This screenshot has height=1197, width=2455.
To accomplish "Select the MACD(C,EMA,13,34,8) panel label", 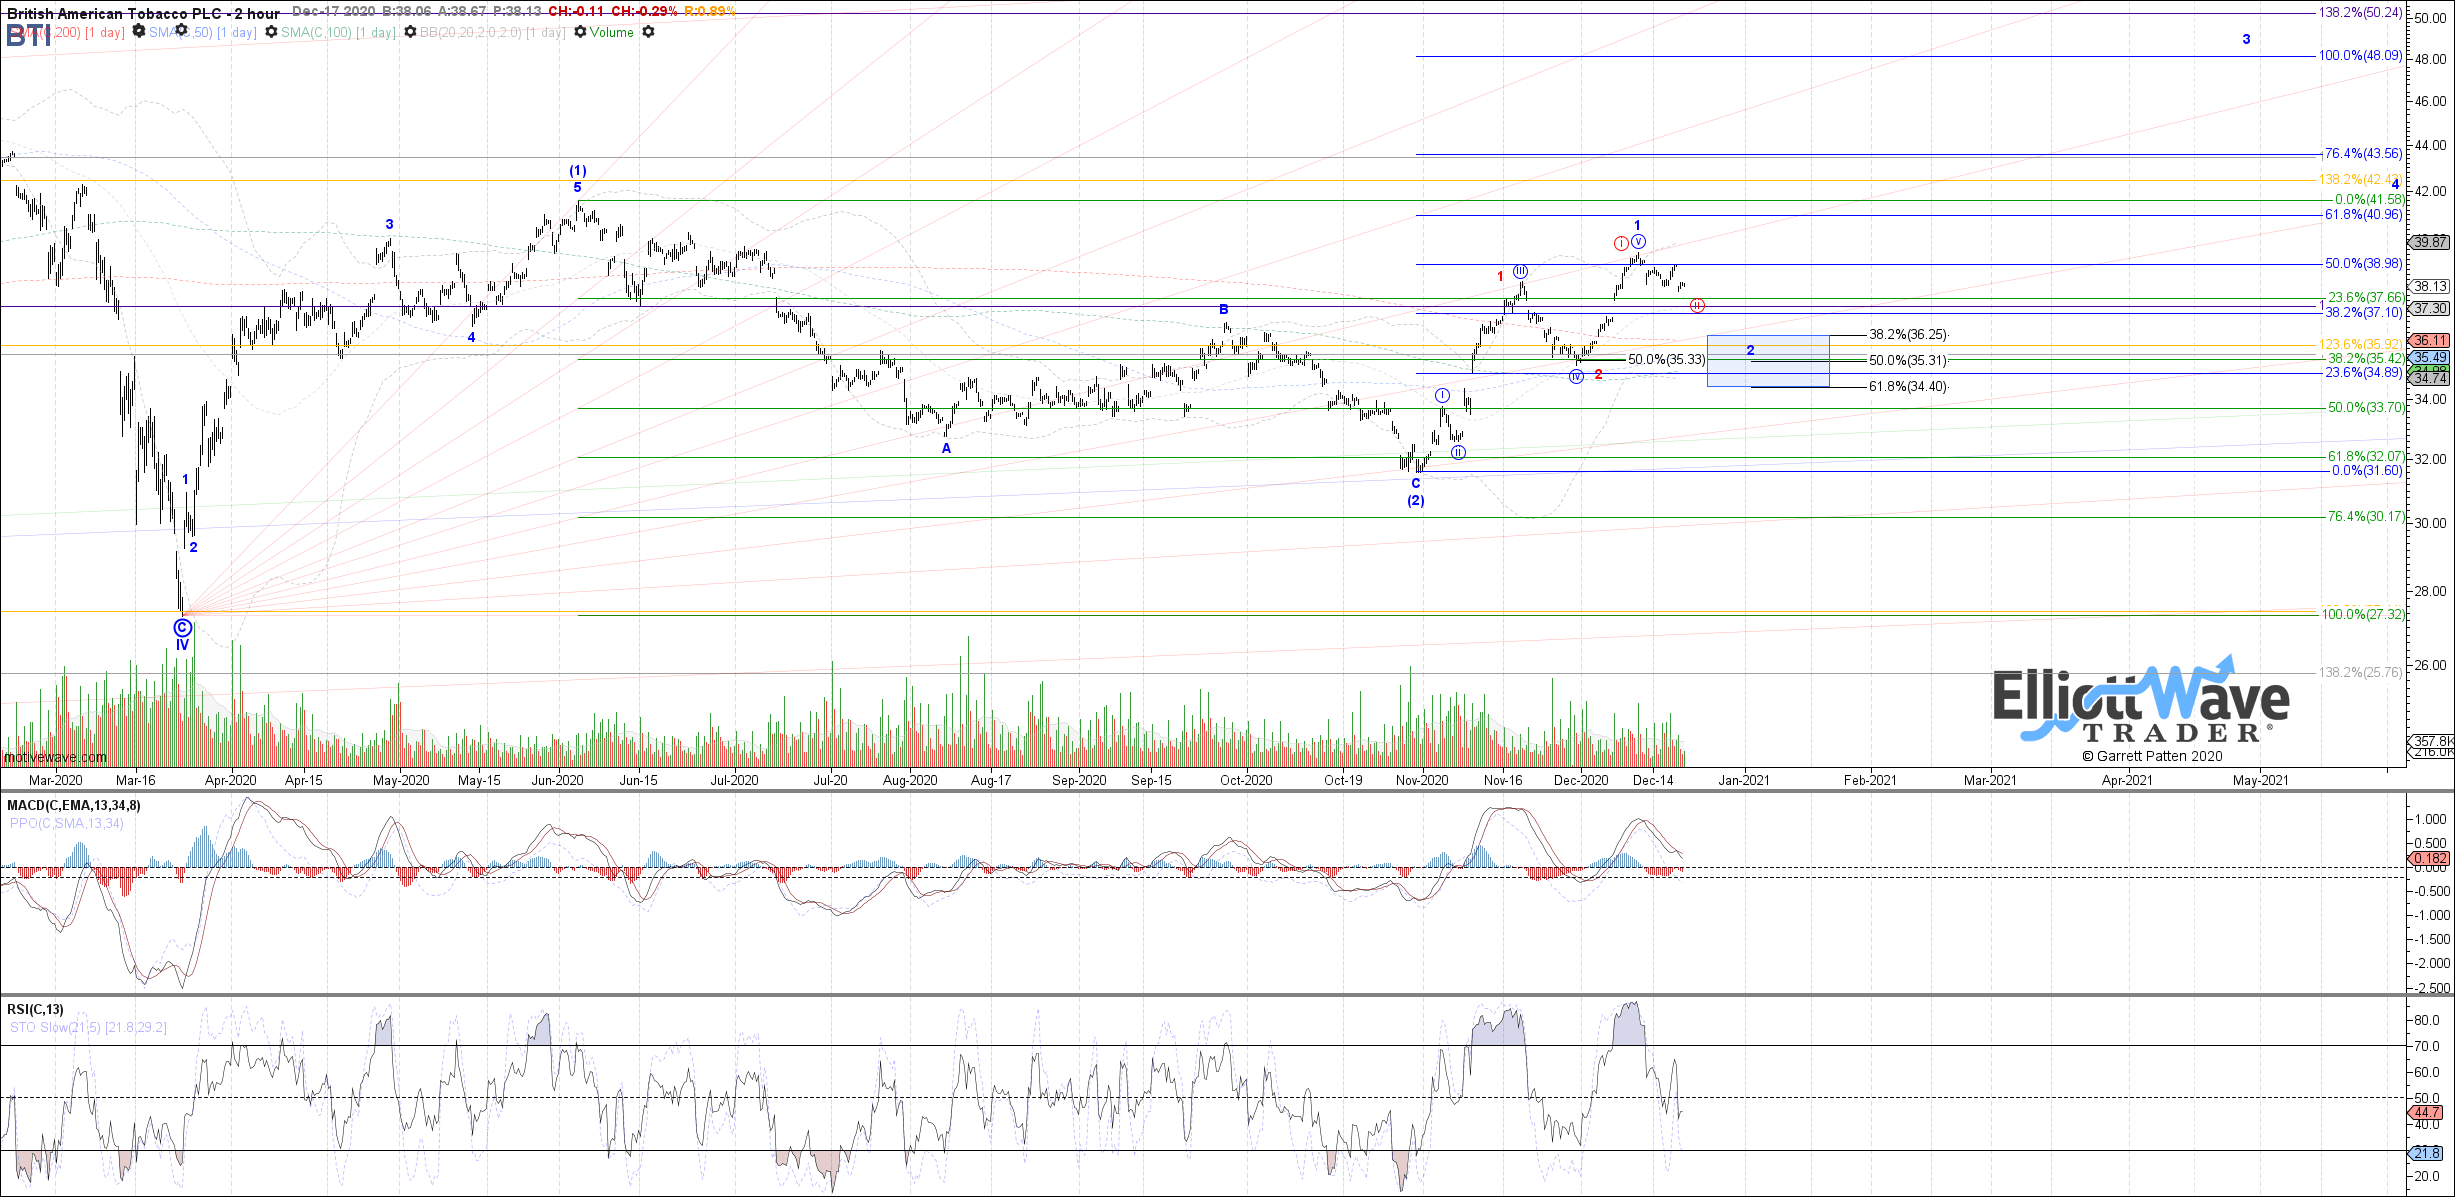I will click(x=74, y=805).
